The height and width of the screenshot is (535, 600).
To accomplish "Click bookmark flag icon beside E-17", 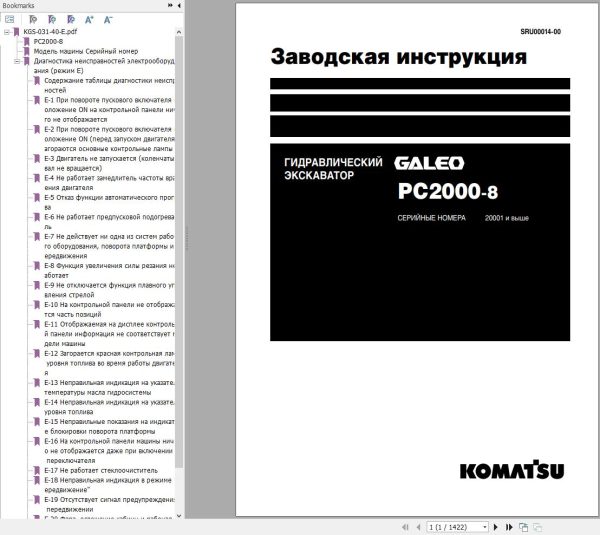I will [37, 470].
